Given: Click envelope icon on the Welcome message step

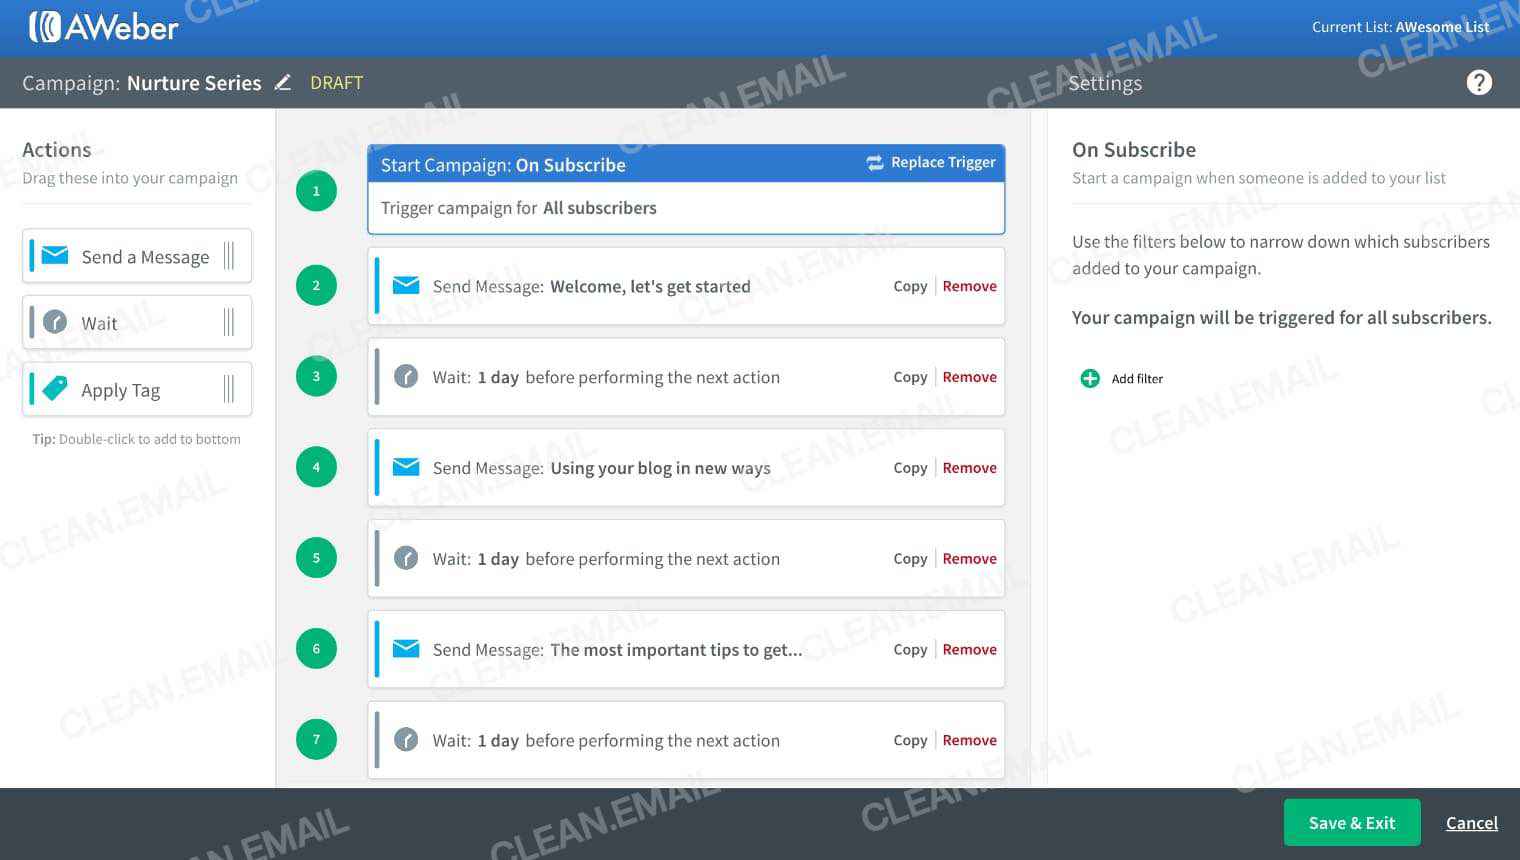Looking at the screenshot, I should tap(405, 285).
